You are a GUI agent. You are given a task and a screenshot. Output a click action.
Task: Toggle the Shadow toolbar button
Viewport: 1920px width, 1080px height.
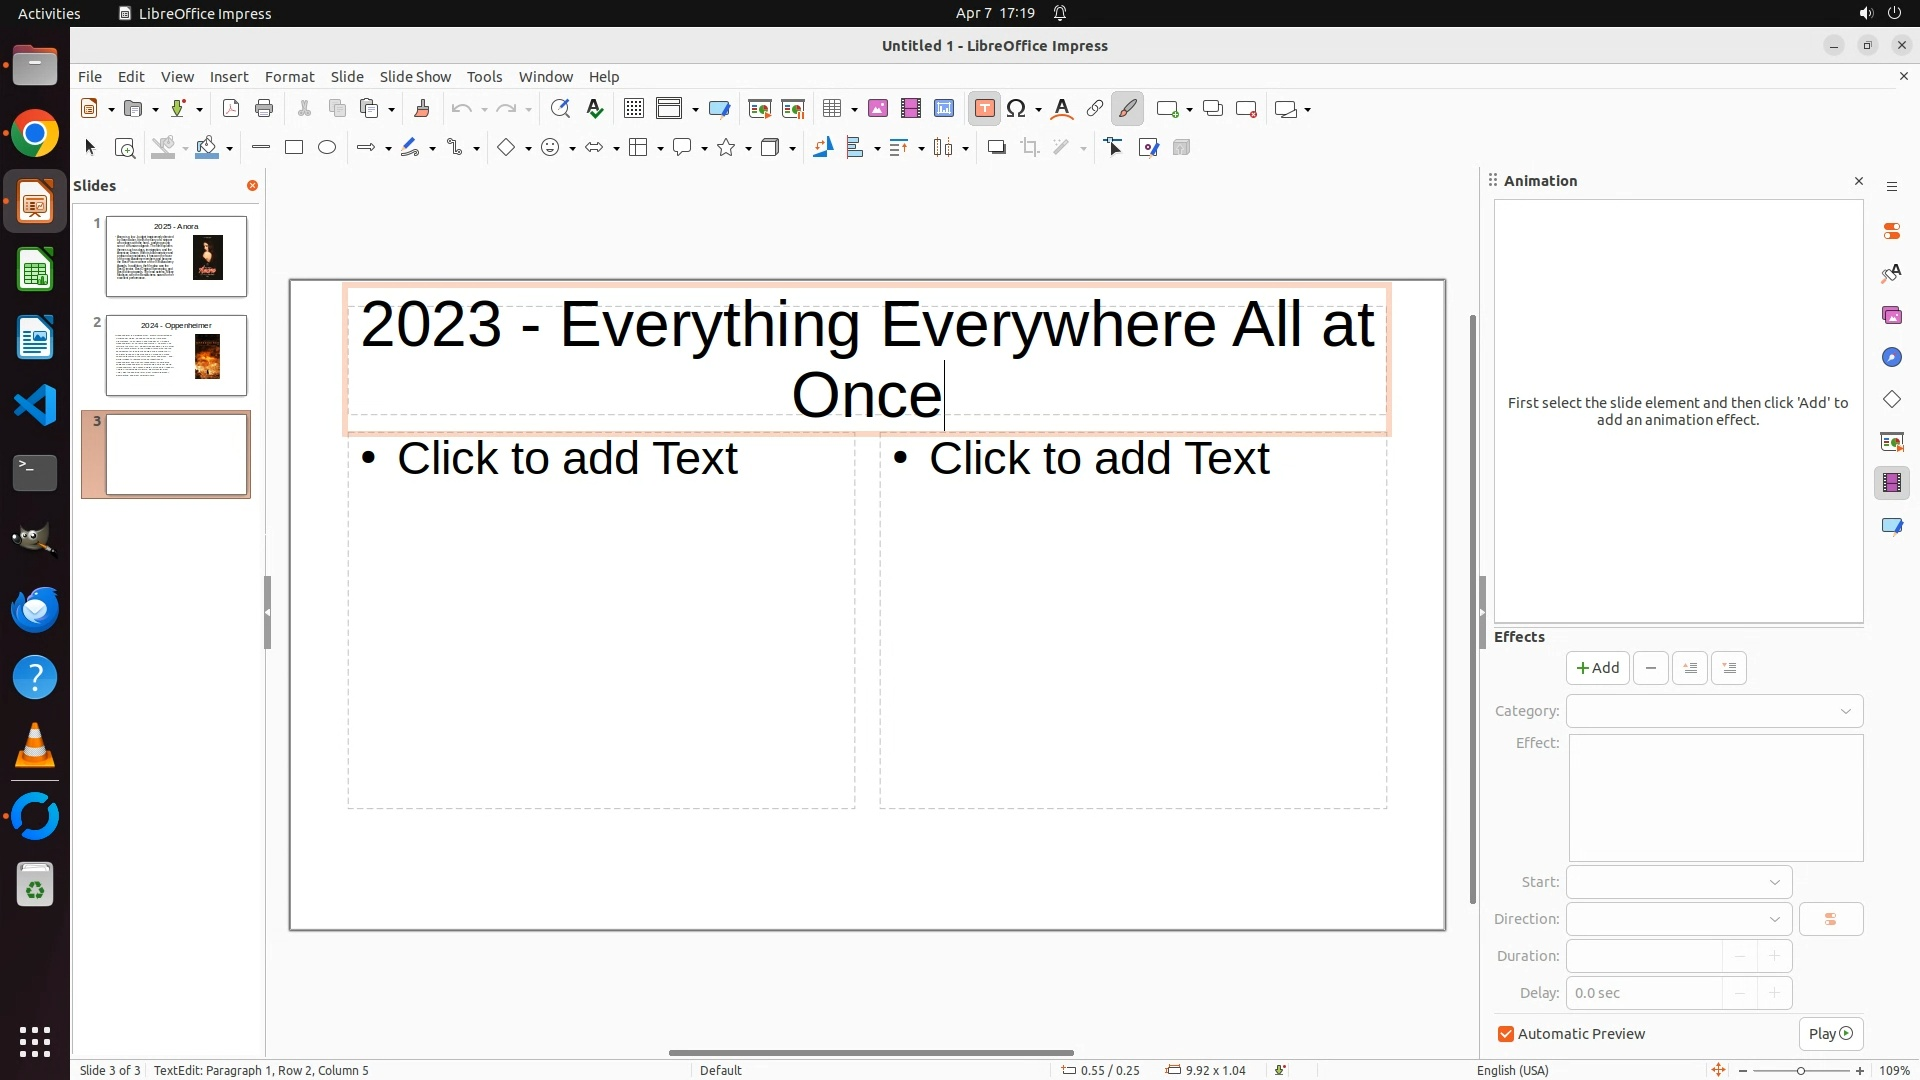click(x=996, y=148)
